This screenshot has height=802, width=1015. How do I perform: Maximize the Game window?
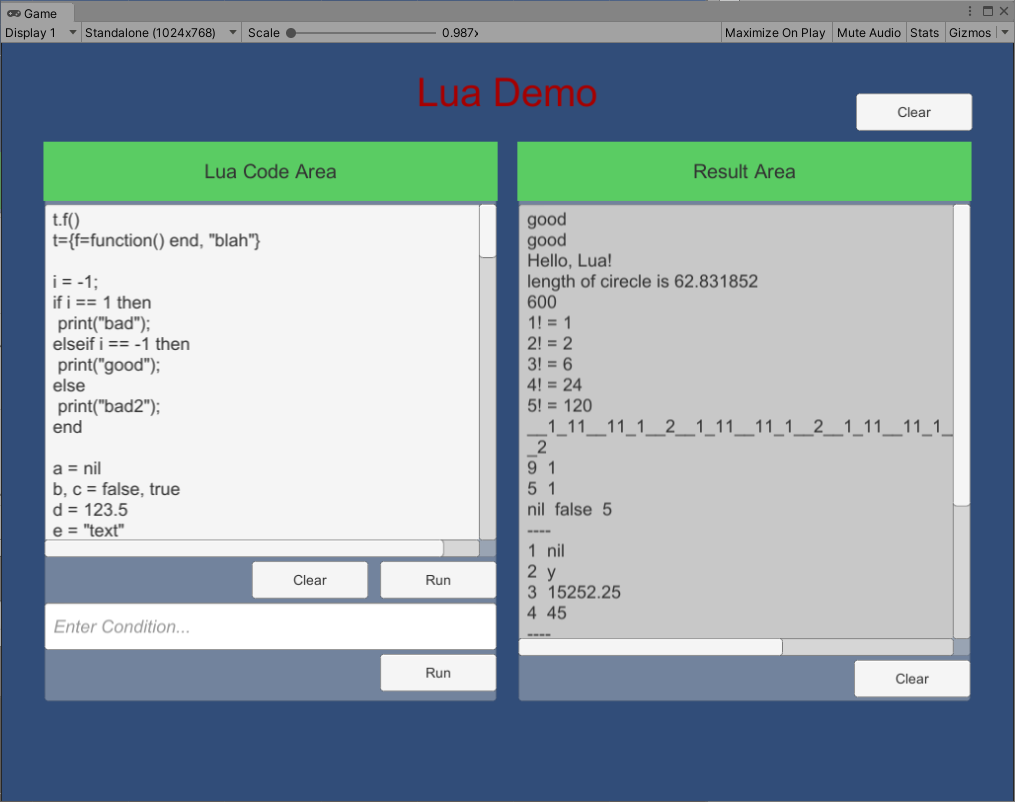[988, 11]
